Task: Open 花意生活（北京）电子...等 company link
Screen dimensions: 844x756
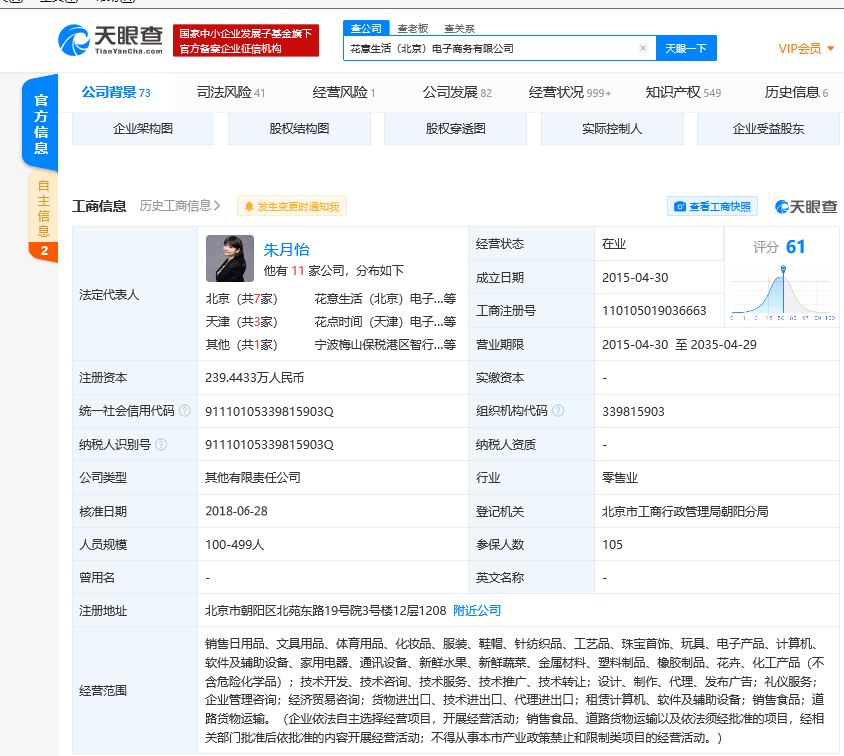Action: 385,299
